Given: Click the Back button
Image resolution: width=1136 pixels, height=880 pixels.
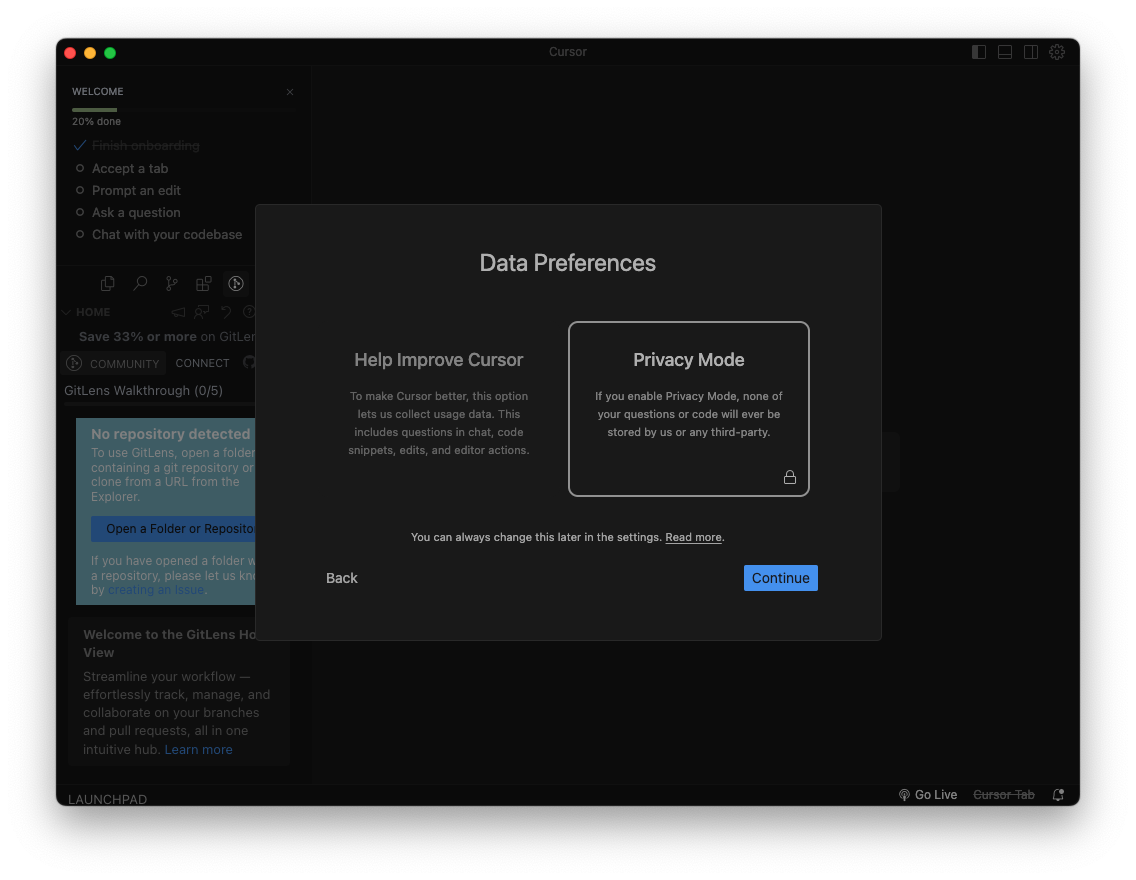Looking at the screenshot, I should pos(342,578).
